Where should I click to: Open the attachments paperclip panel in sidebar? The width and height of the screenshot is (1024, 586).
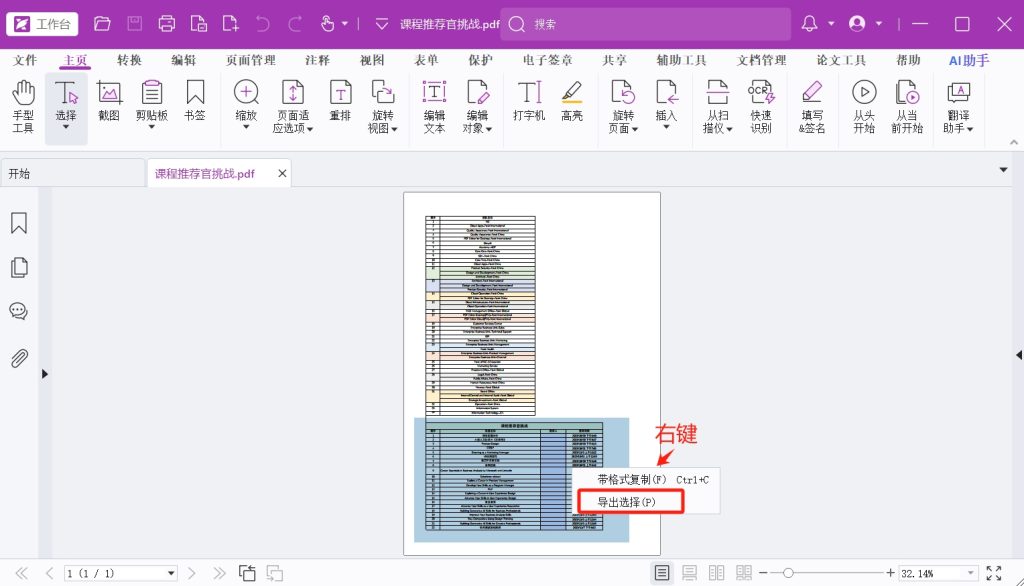(18, 358)
